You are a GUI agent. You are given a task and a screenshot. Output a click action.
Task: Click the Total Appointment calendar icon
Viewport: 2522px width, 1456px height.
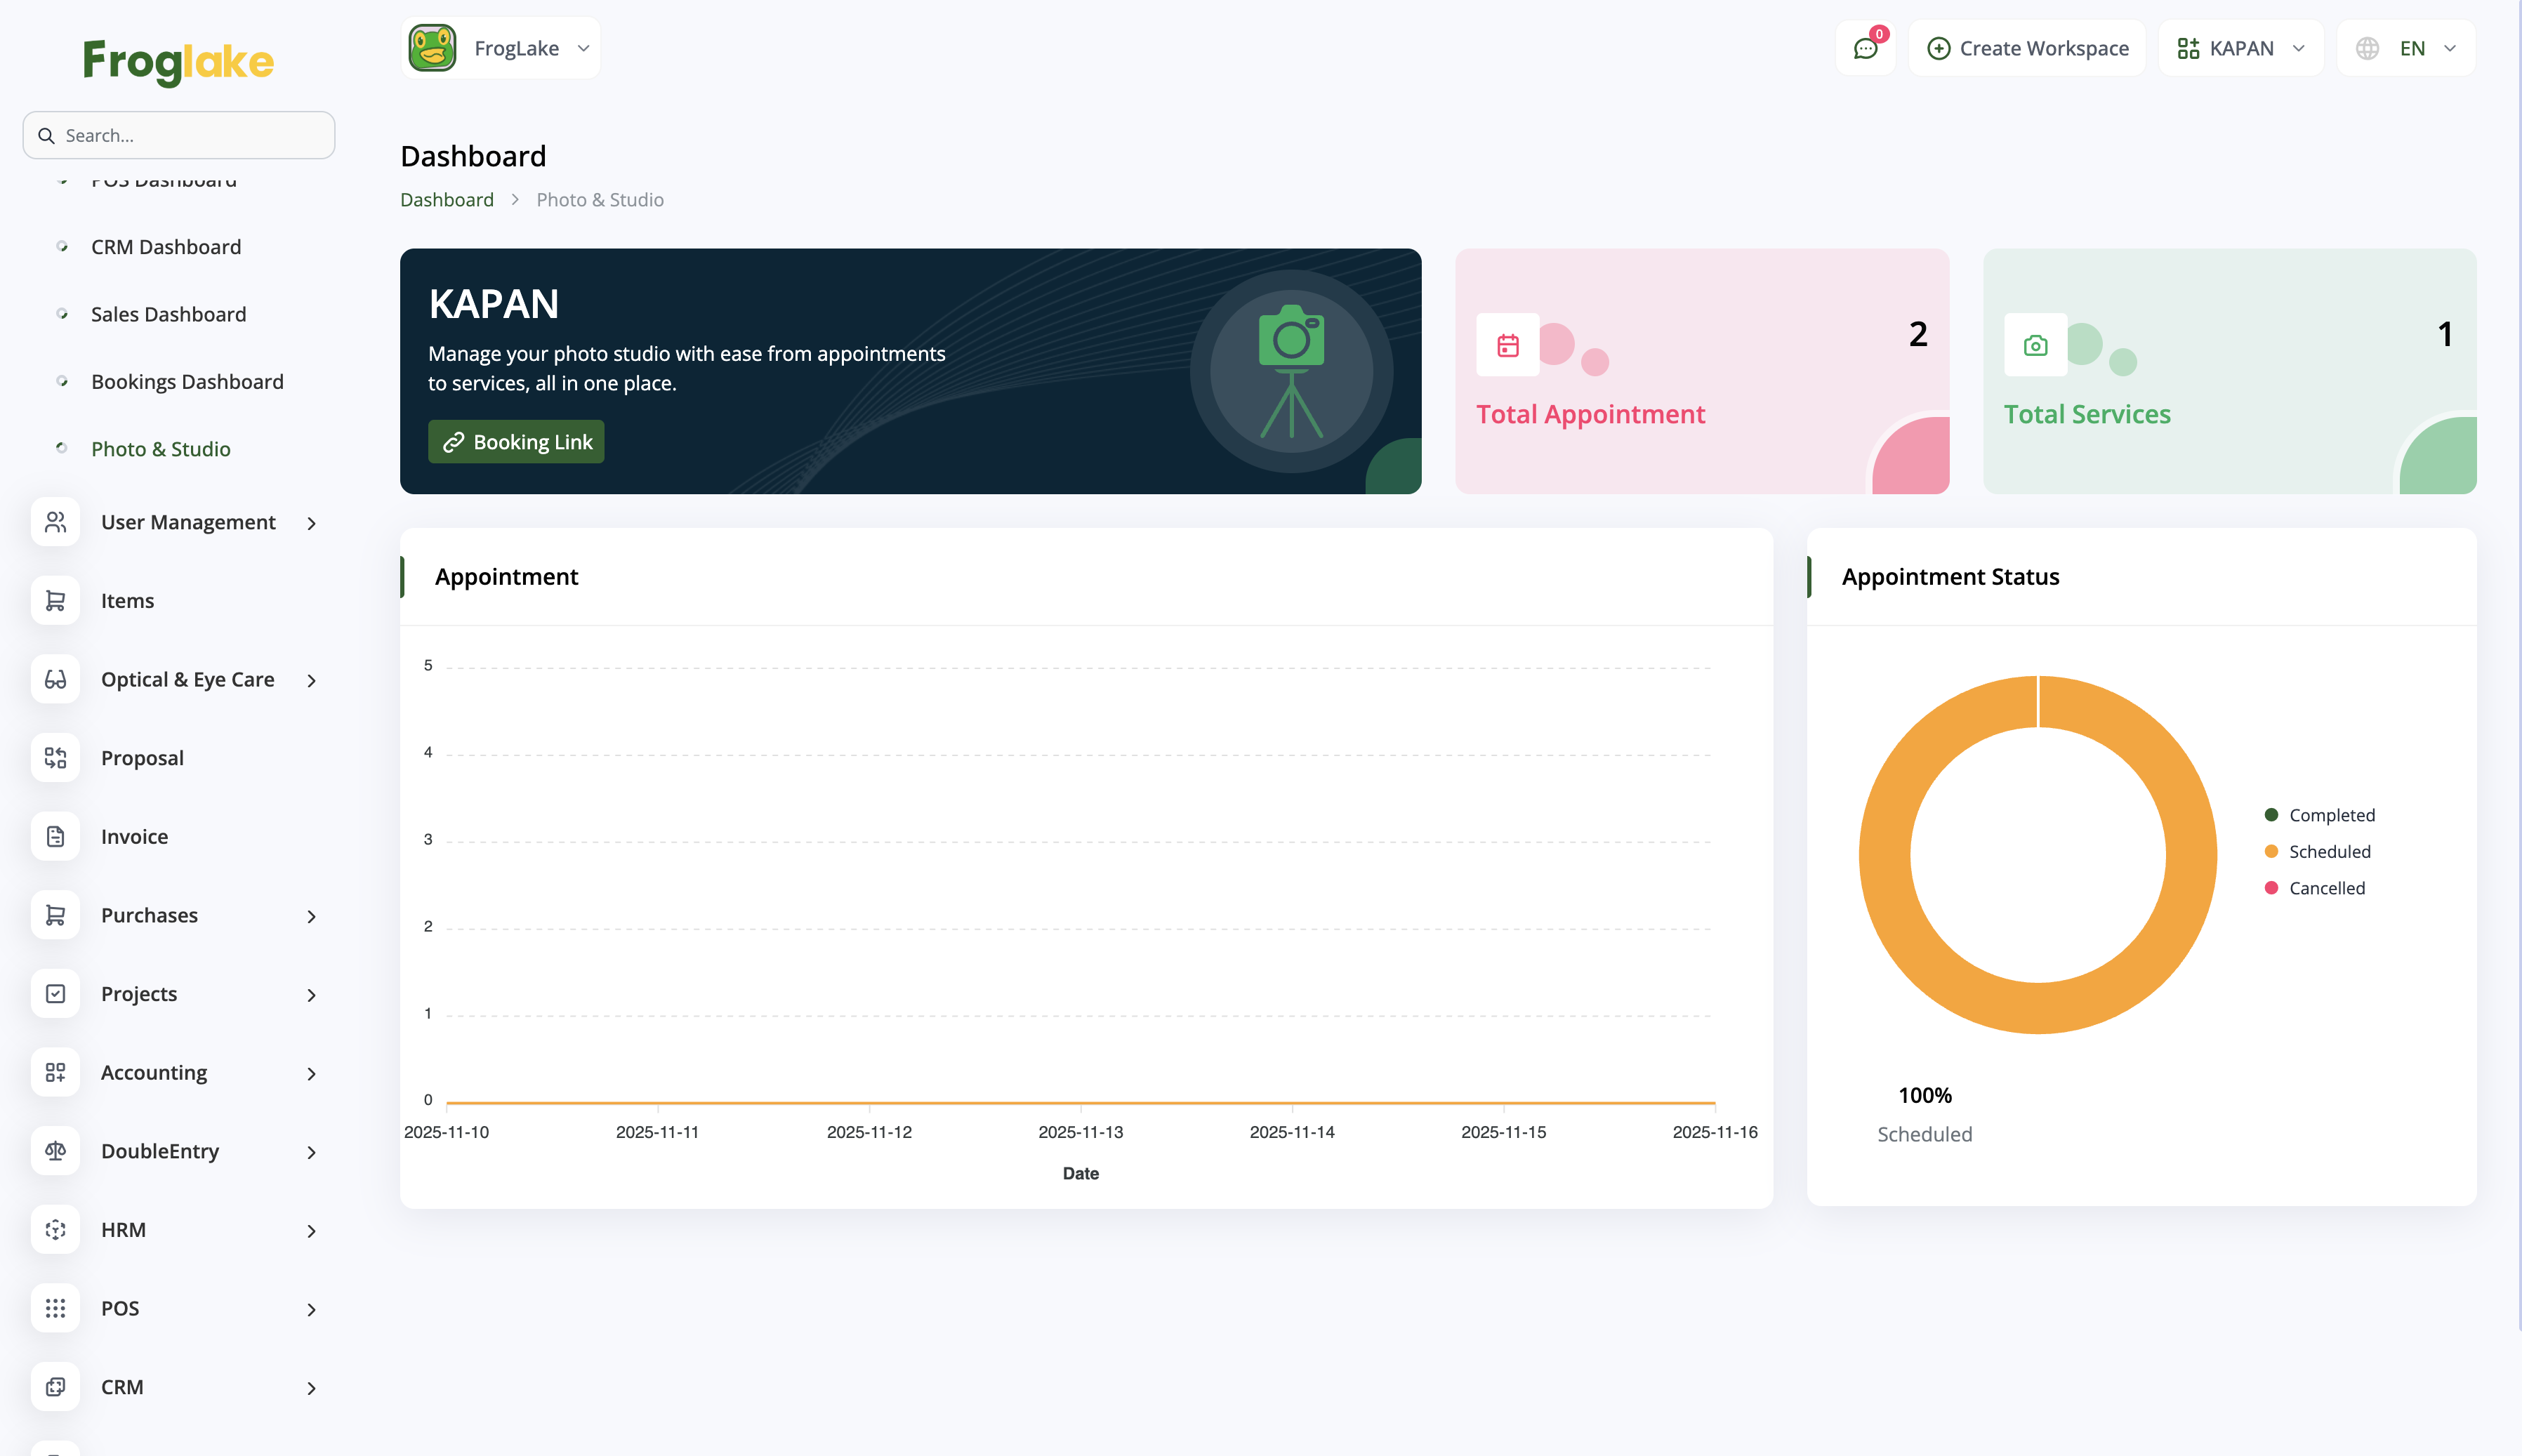pos(1508,346)
